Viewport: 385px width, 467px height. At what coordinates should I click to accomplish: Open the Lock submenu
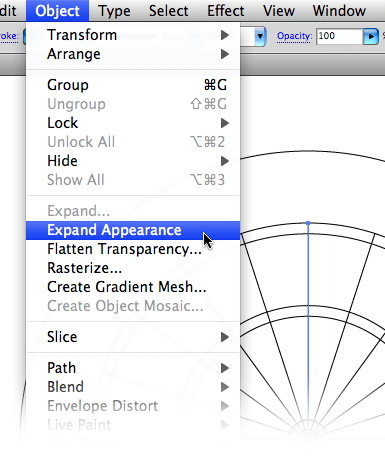[133, 123]
